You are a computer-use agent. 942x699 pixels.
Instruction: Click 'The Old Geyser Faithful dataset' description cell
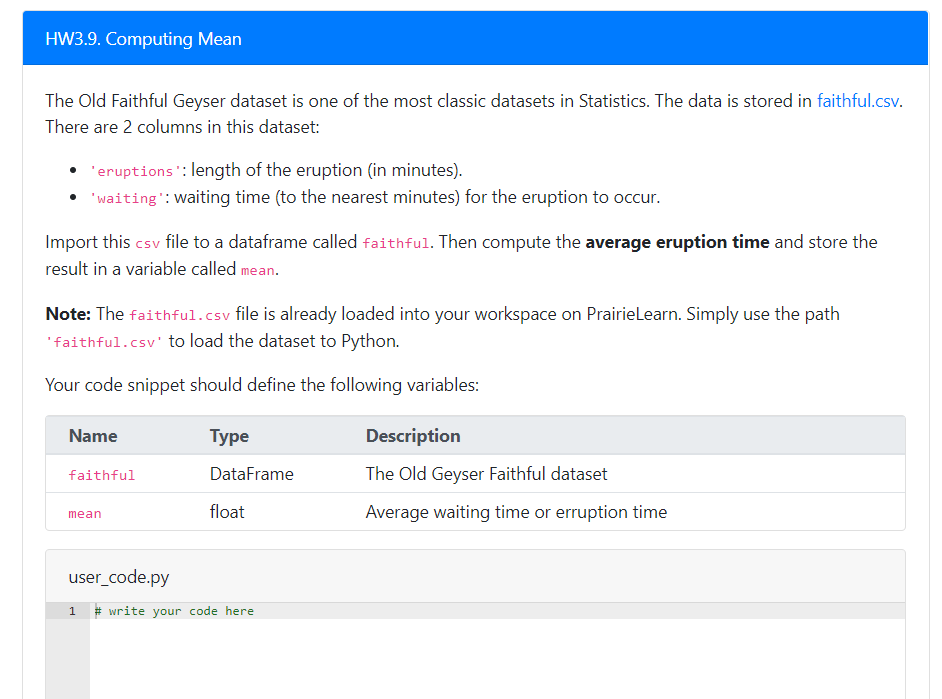(x=485, y=474)
